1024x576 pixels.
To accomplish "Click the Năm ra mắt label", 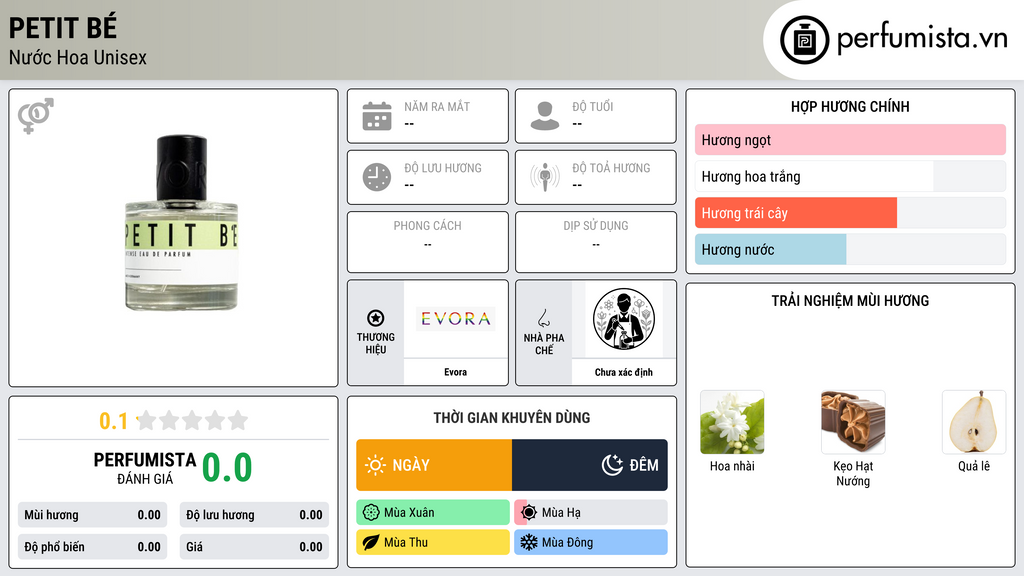I will [437, 106].
